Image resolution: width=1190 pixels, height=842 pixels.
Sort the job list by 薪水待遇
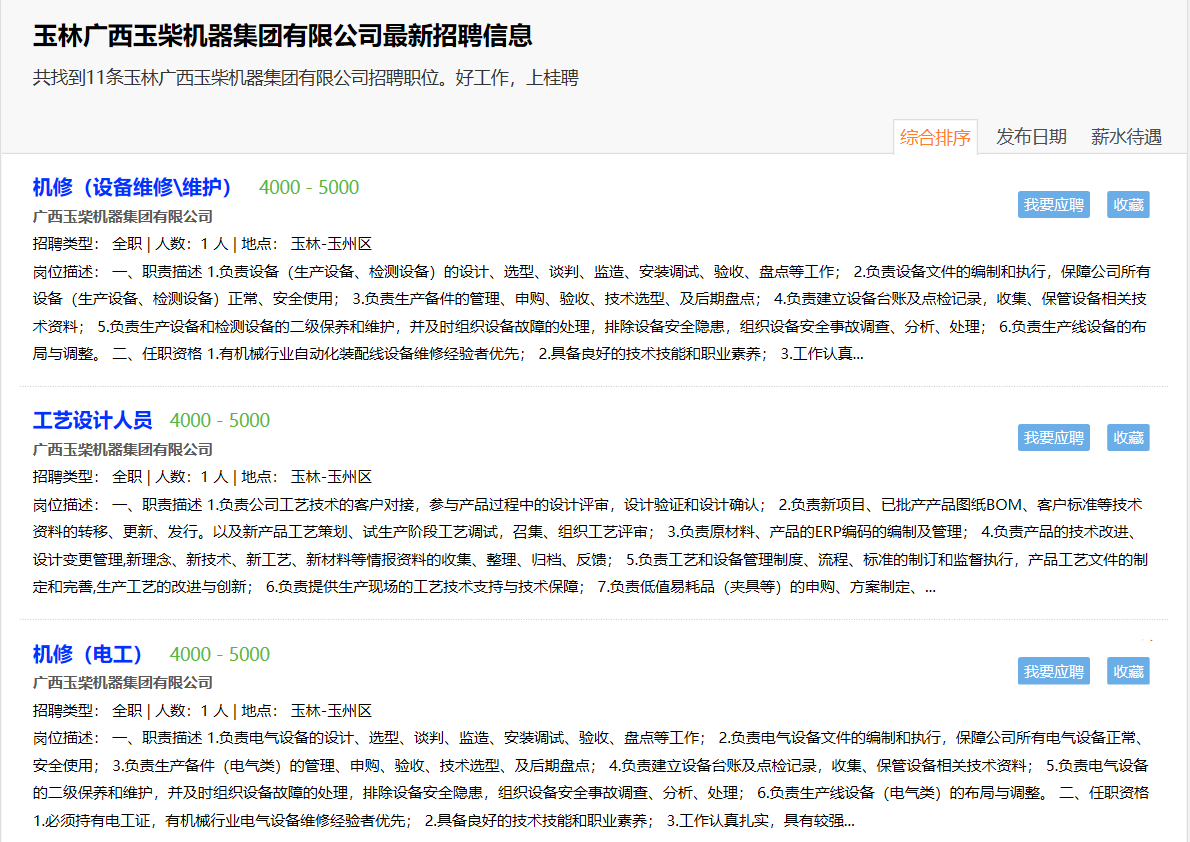(x=1126, y=138)
